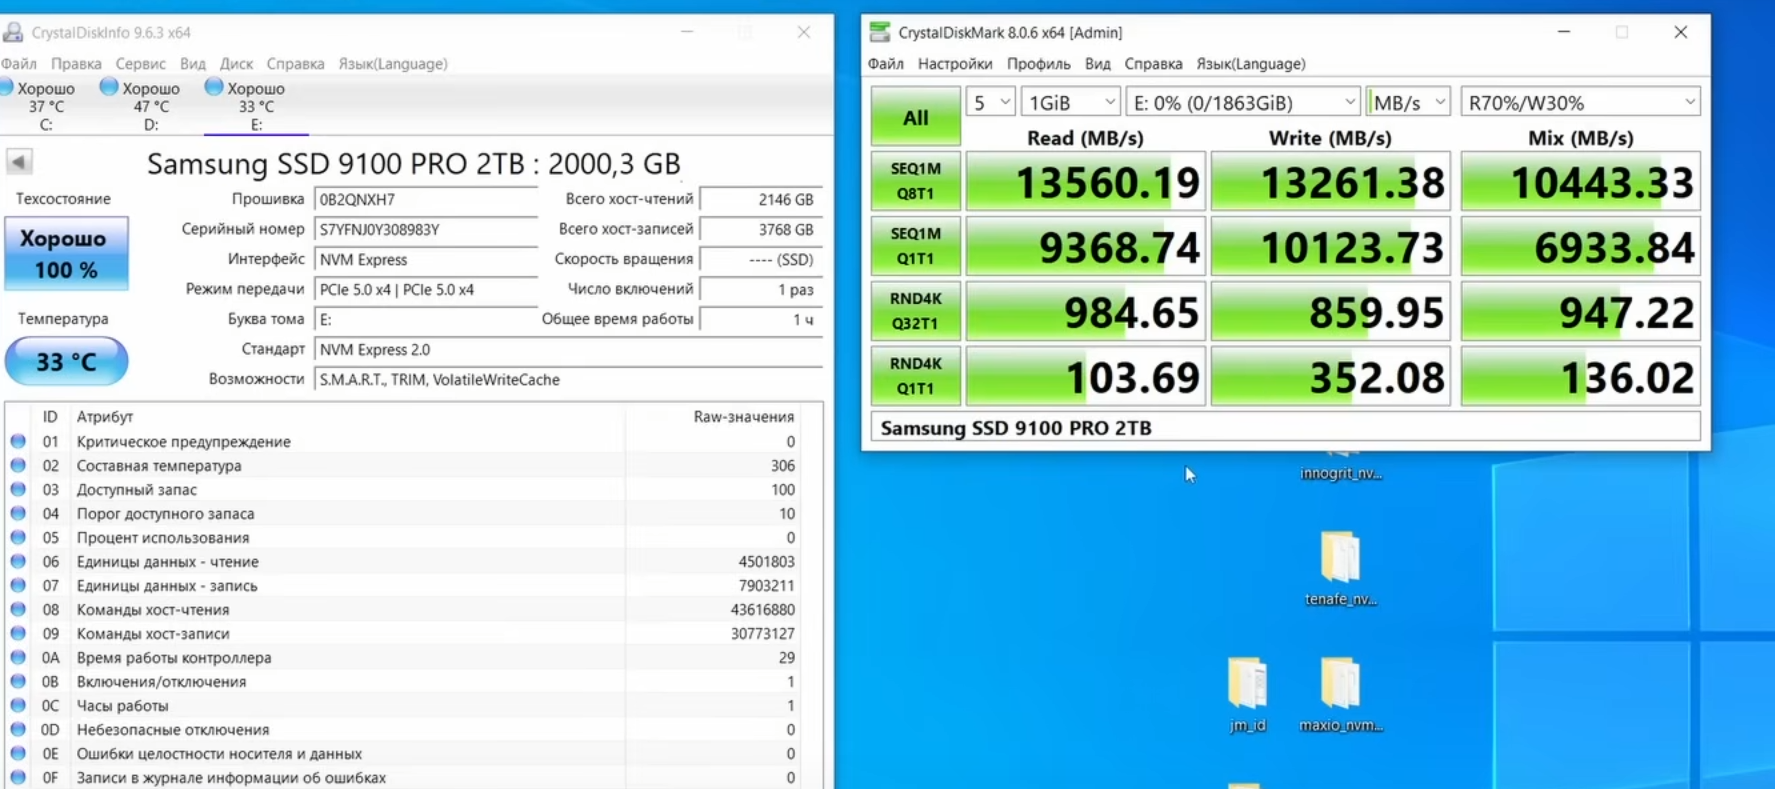Click status dot for Часы работы row

(x=18, y=705)
